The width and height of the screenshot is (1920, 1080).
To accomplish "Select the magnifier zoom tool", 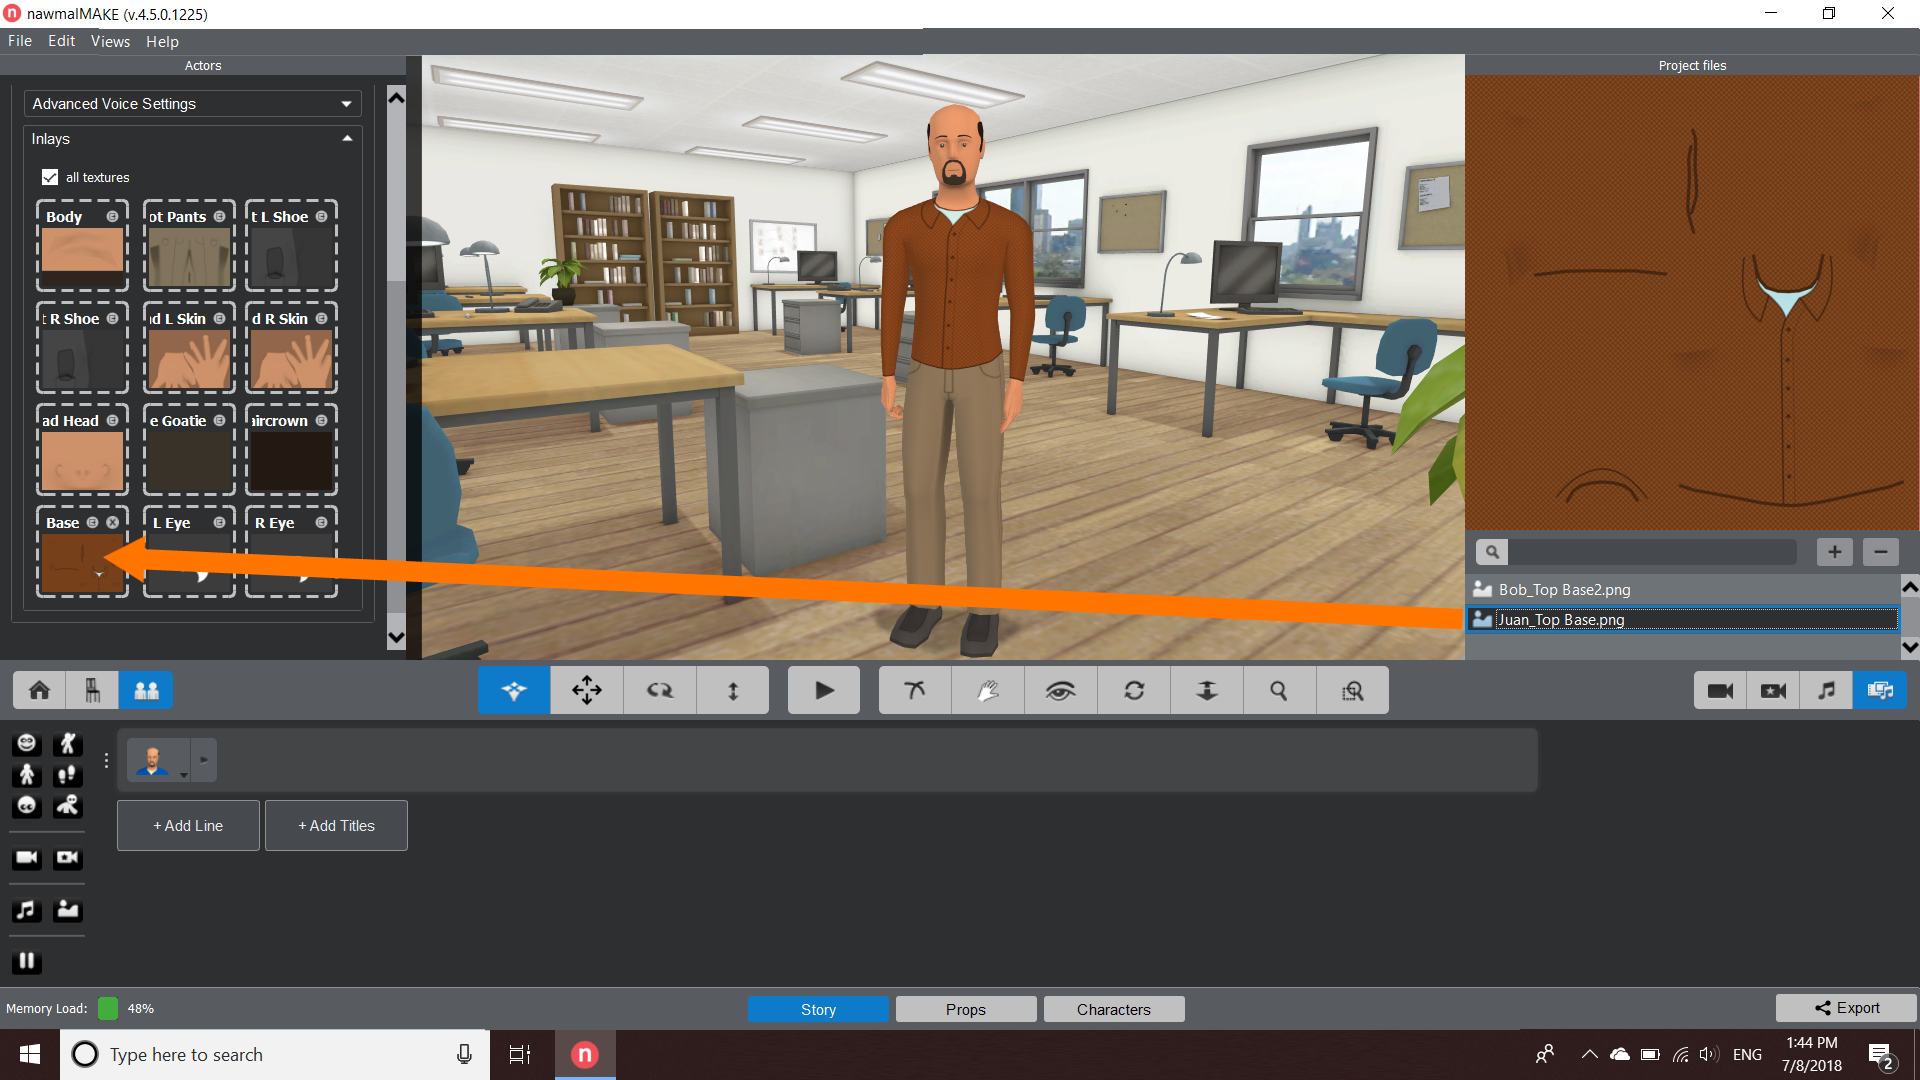I will coord(1279,690).
